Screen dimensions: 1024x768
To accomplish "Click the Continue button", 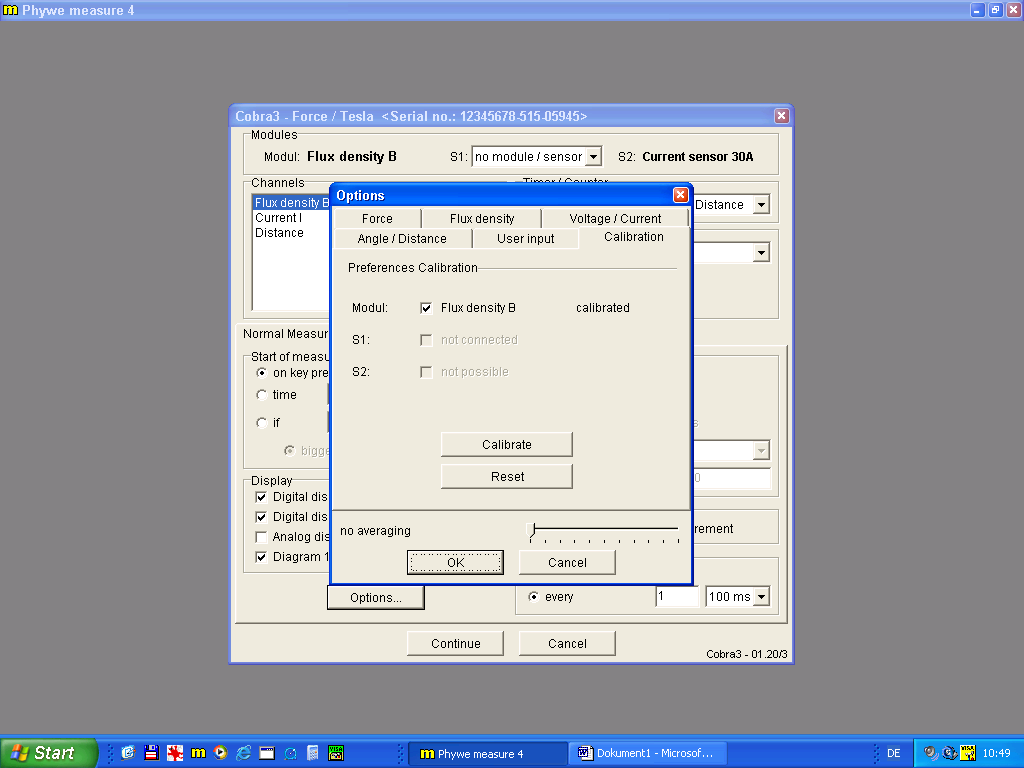I will point(455,643).
